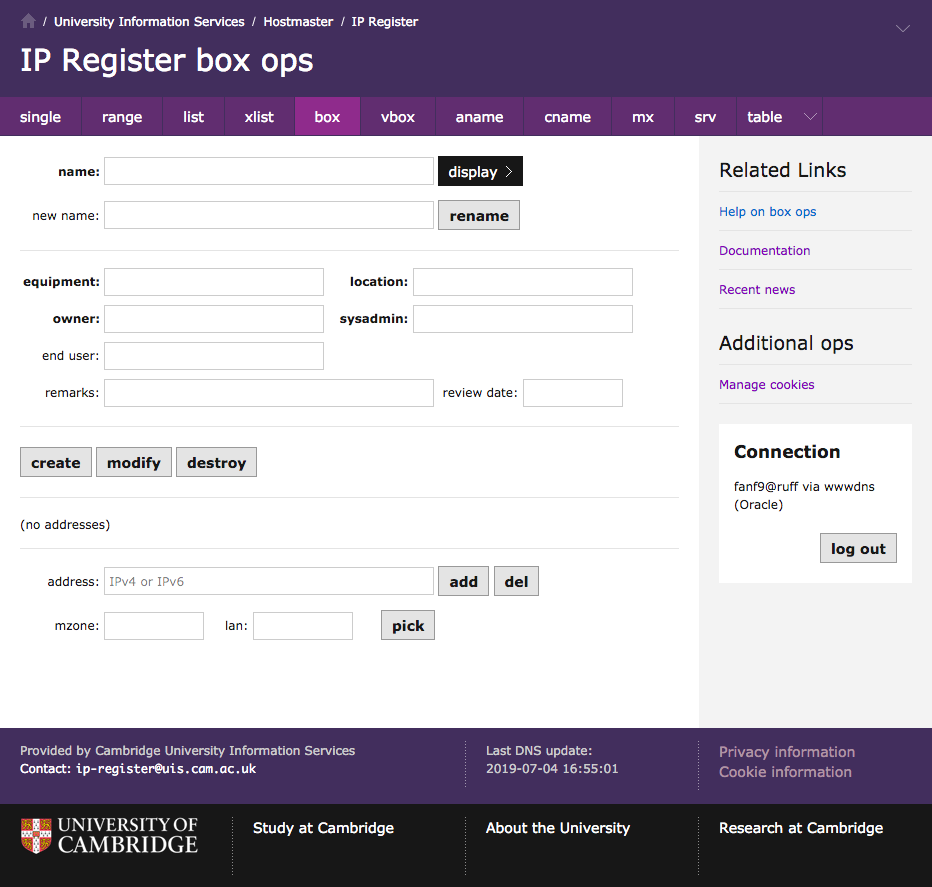Expand the top-right header chevron

point(902,29)
